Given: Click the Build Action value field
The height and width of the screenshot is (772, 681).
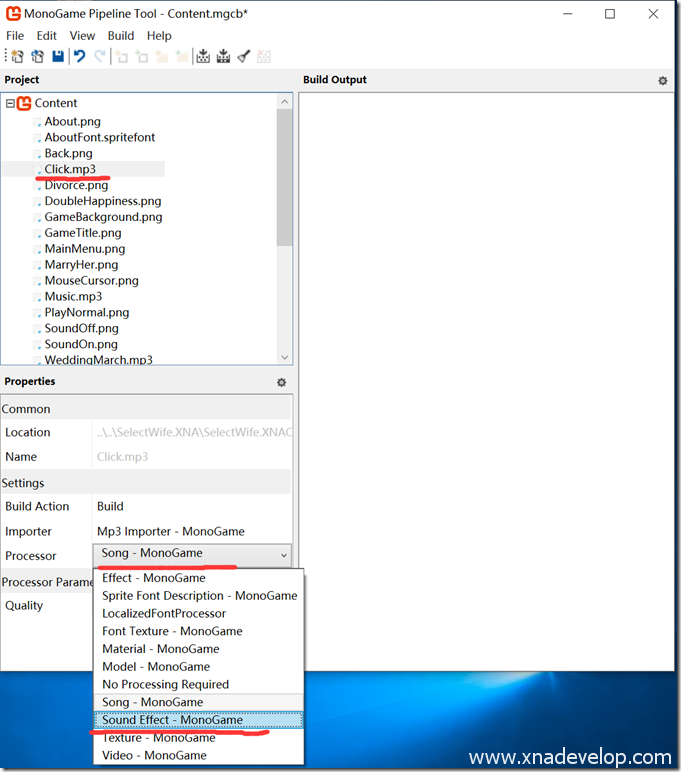Looking at the screenshot, I should tap(190, 507).
